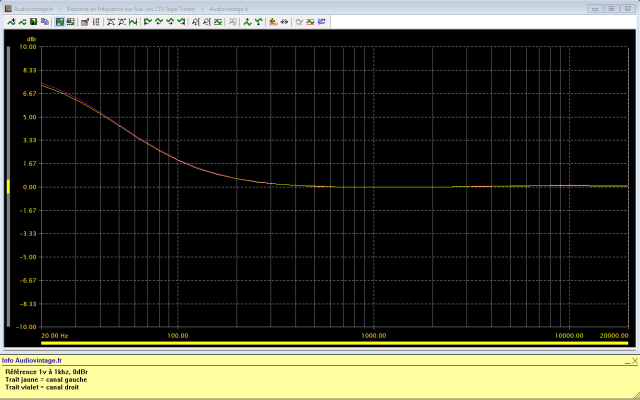Click the first crossed-arrows zoom fit icon

tap(111, 22)
